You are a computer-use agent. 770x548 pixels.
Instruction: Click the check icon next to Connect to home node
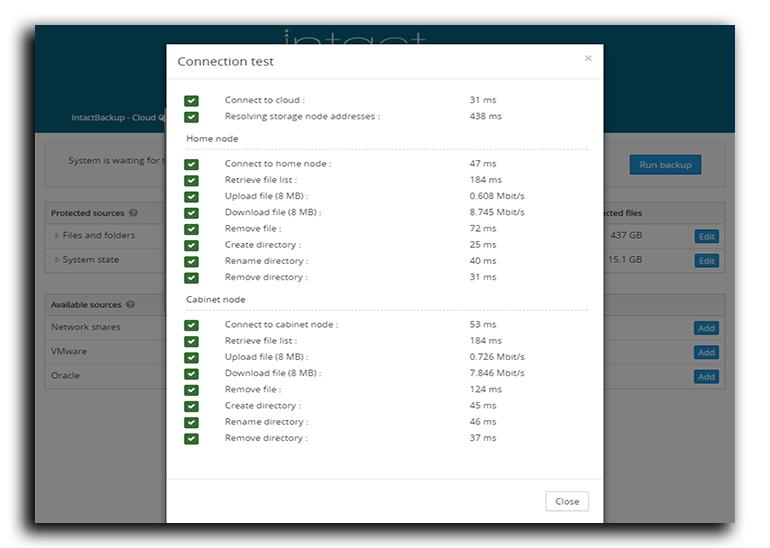(x=191, y=164)
